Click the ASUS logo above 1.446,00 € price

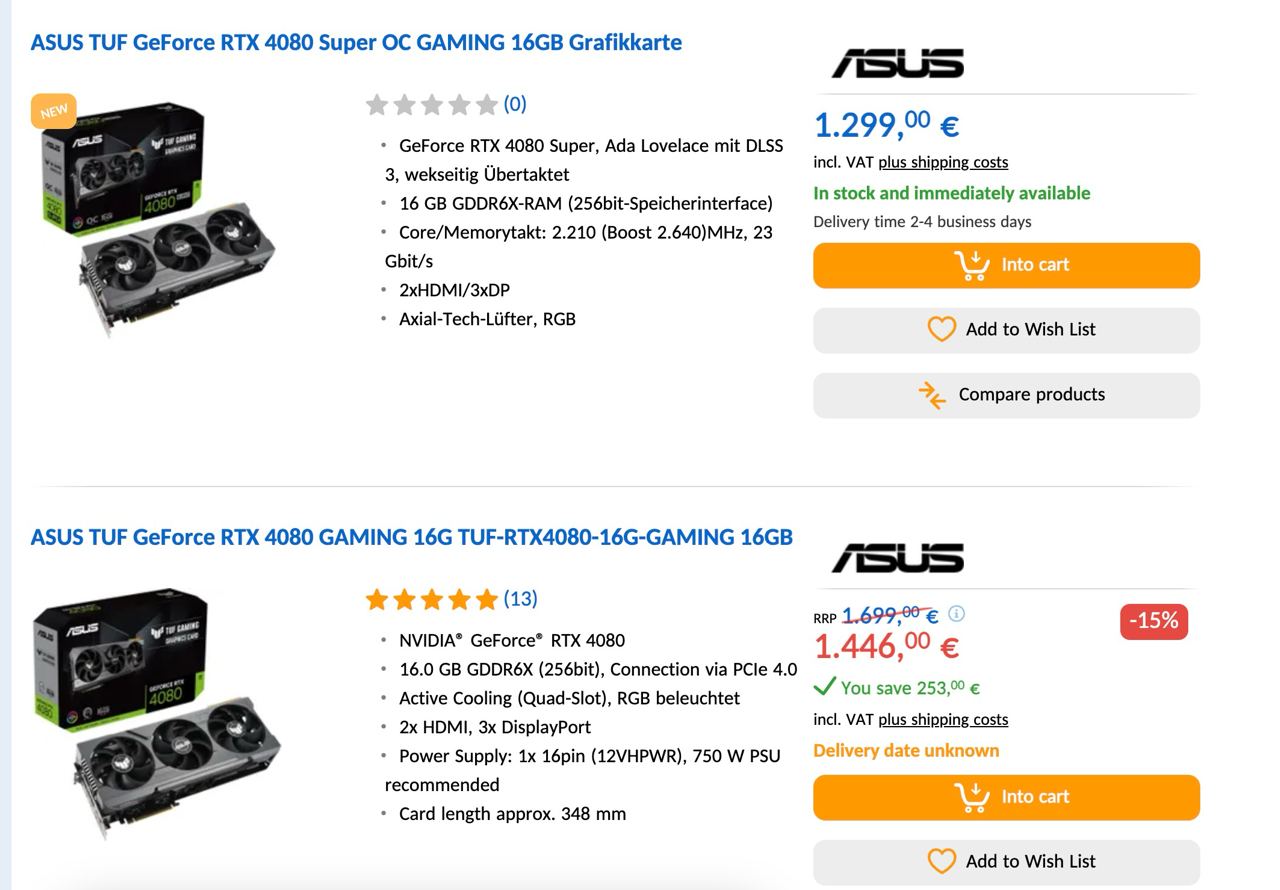pos(897,558)
